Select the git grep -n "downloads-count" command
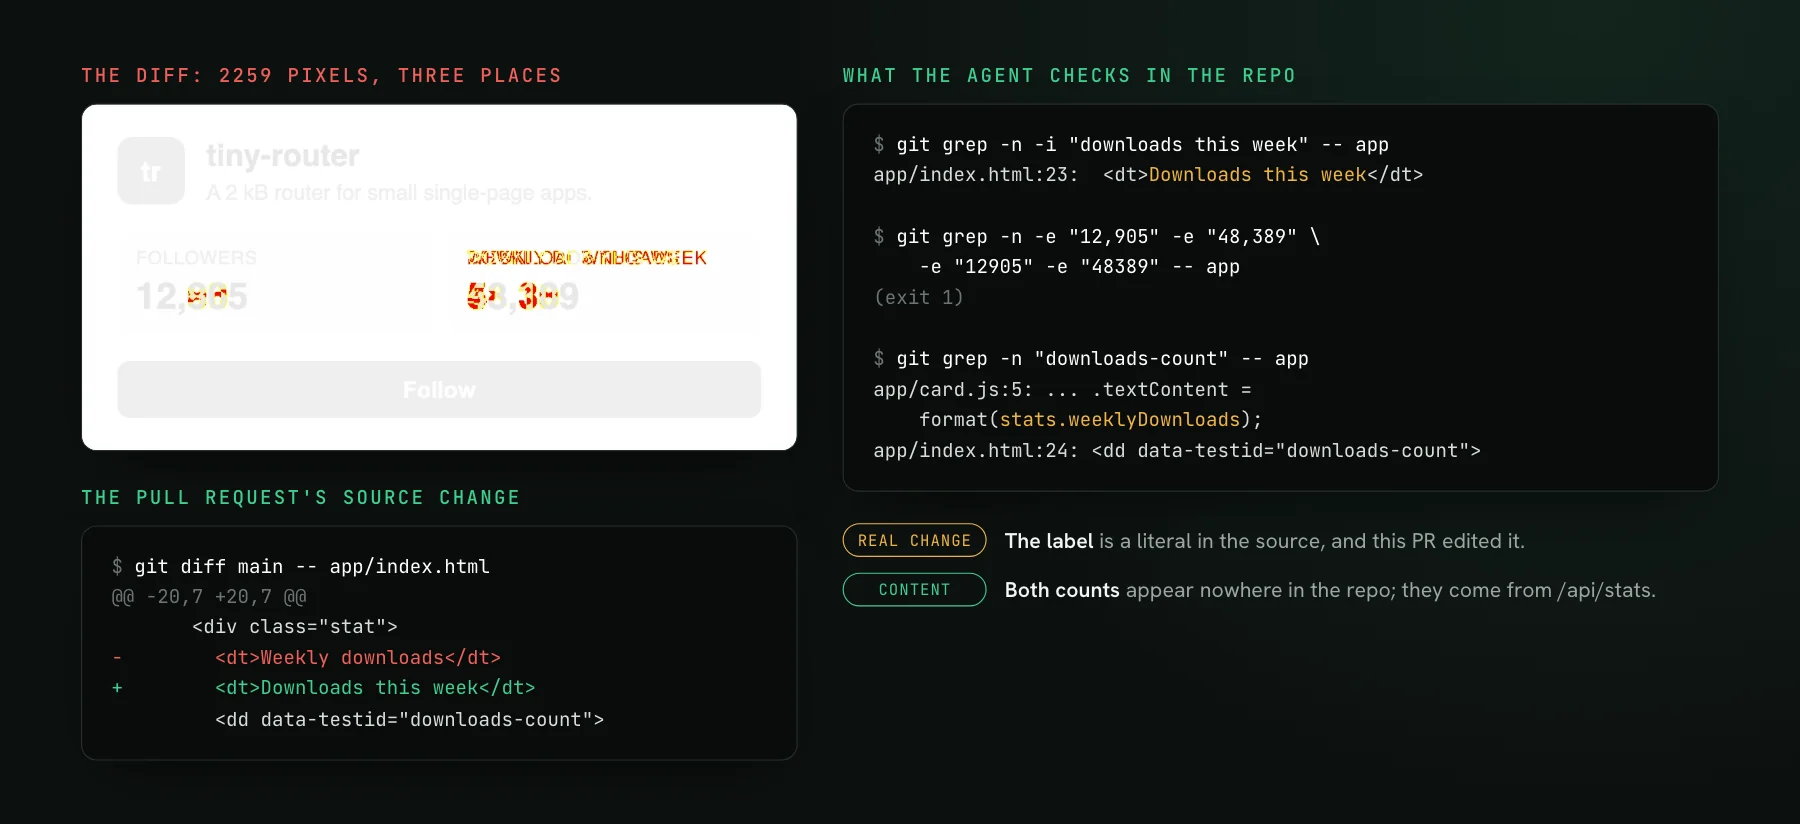Screen dimensions: 1800x824 (1091, 359)
